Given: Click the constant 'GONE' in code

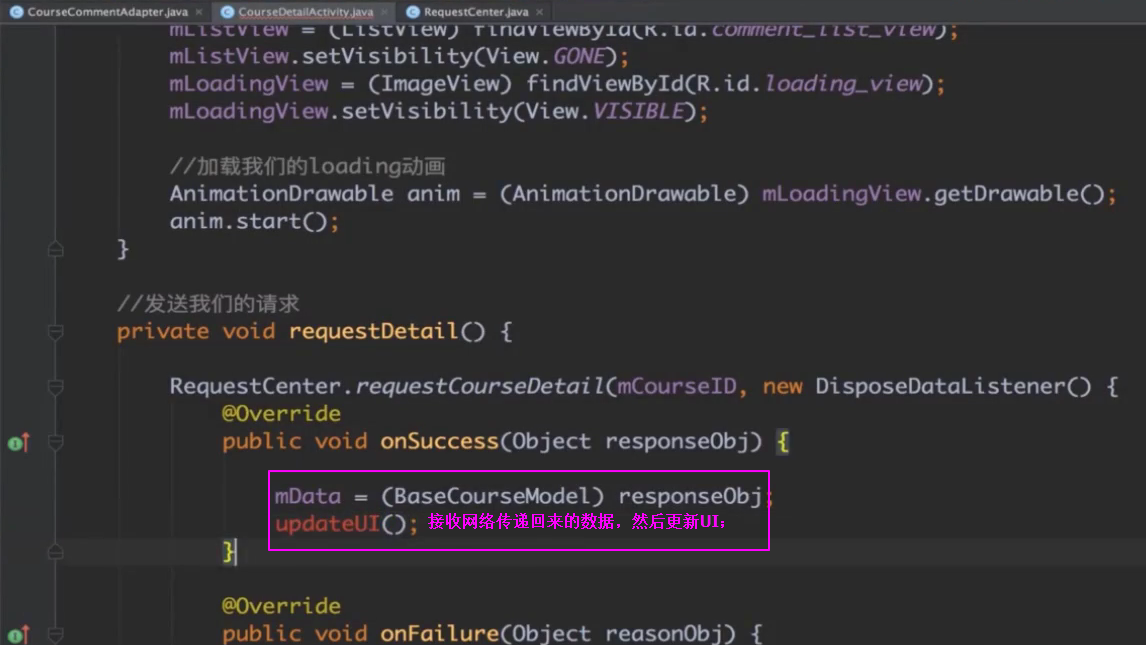Looking at the screenshot, I should (x=579, y=56).
